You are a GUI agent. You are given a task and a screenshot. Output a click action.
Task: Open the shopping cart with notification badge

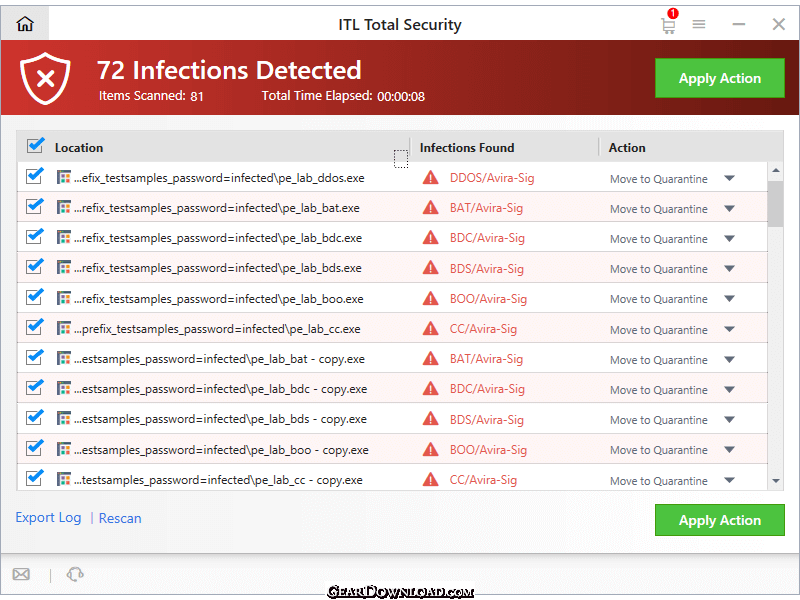tap(668, 22)
